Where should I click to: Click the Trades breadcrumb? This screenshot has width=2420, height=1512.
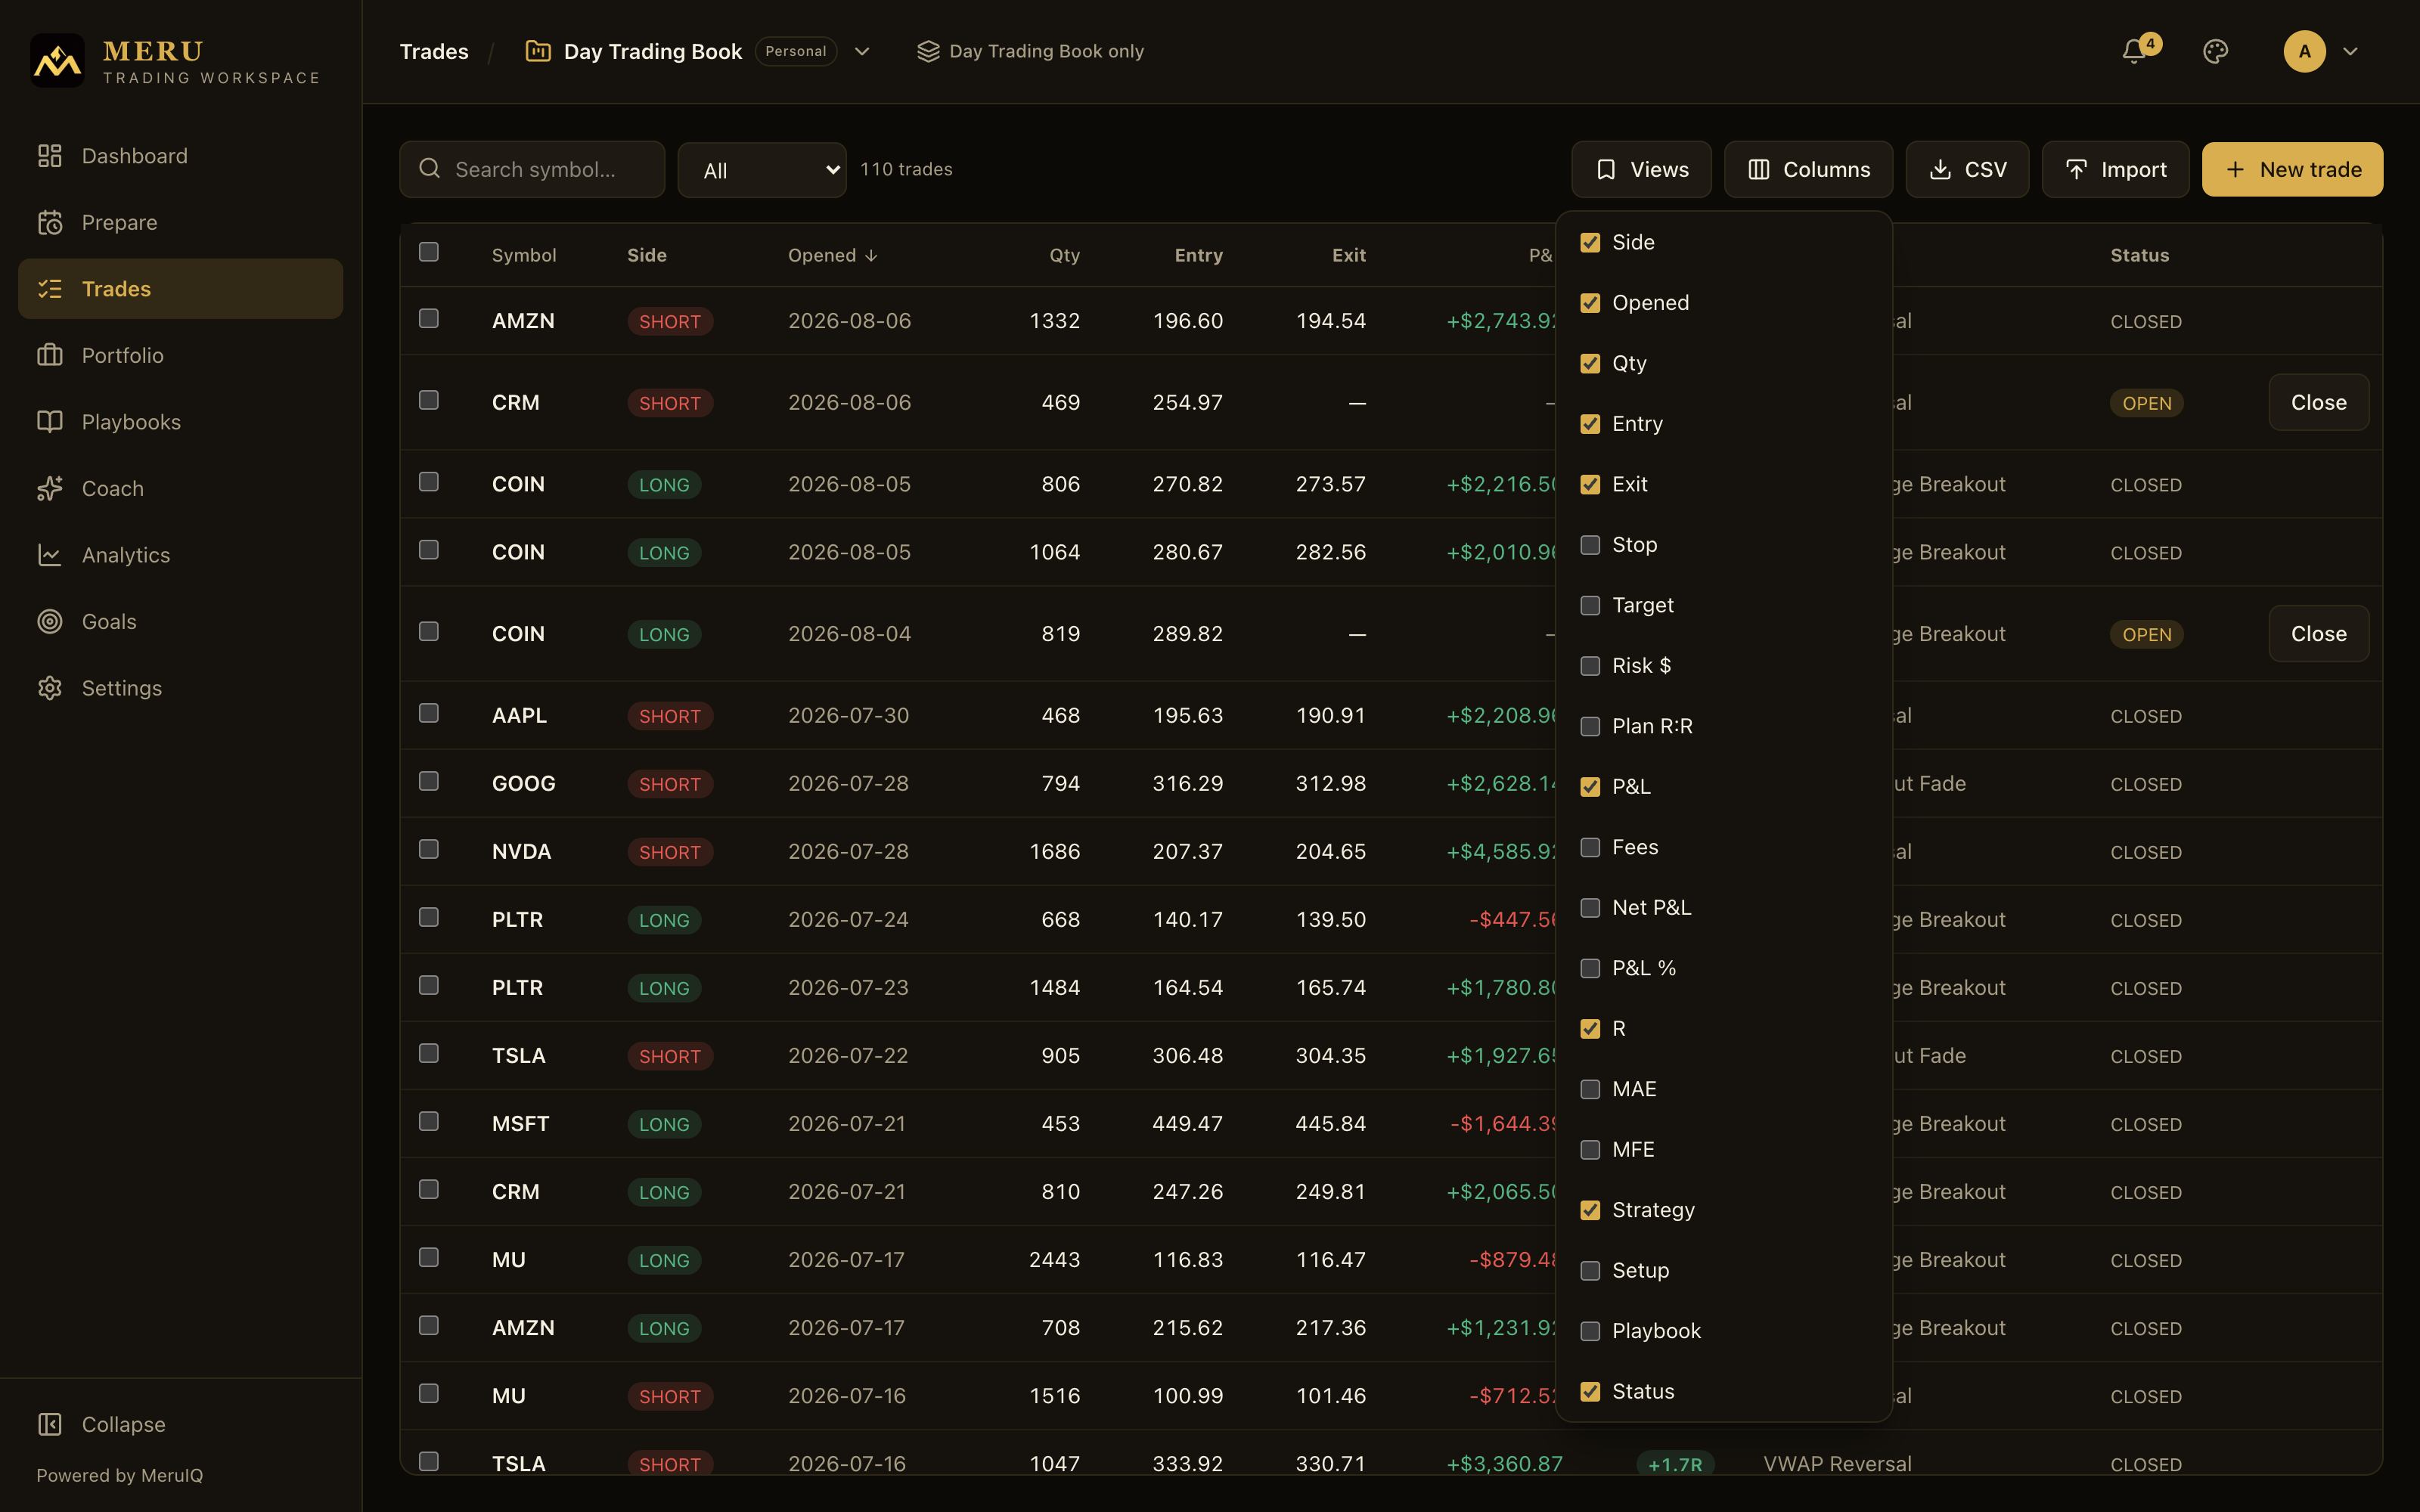coord(434,52)
